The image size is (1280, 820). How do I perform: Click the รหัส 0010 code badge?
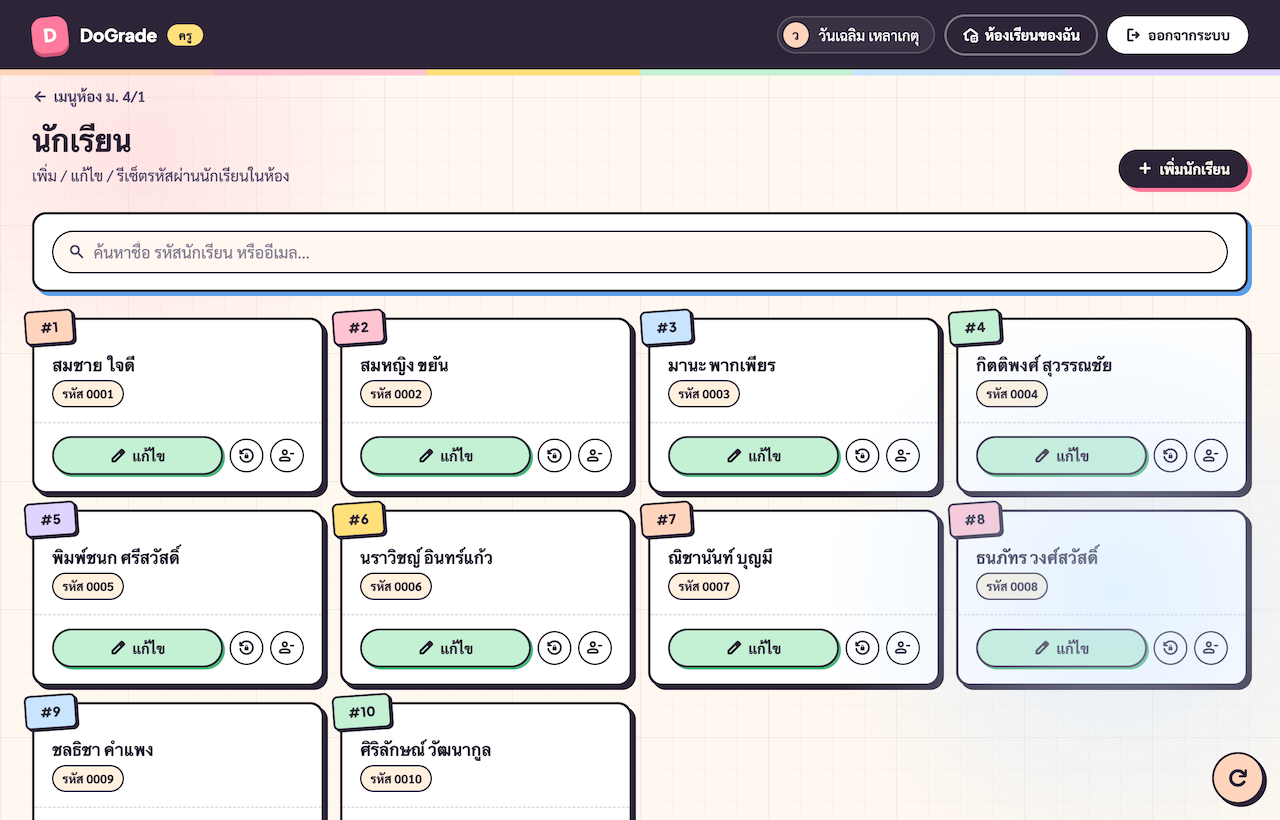coord(396,778)
